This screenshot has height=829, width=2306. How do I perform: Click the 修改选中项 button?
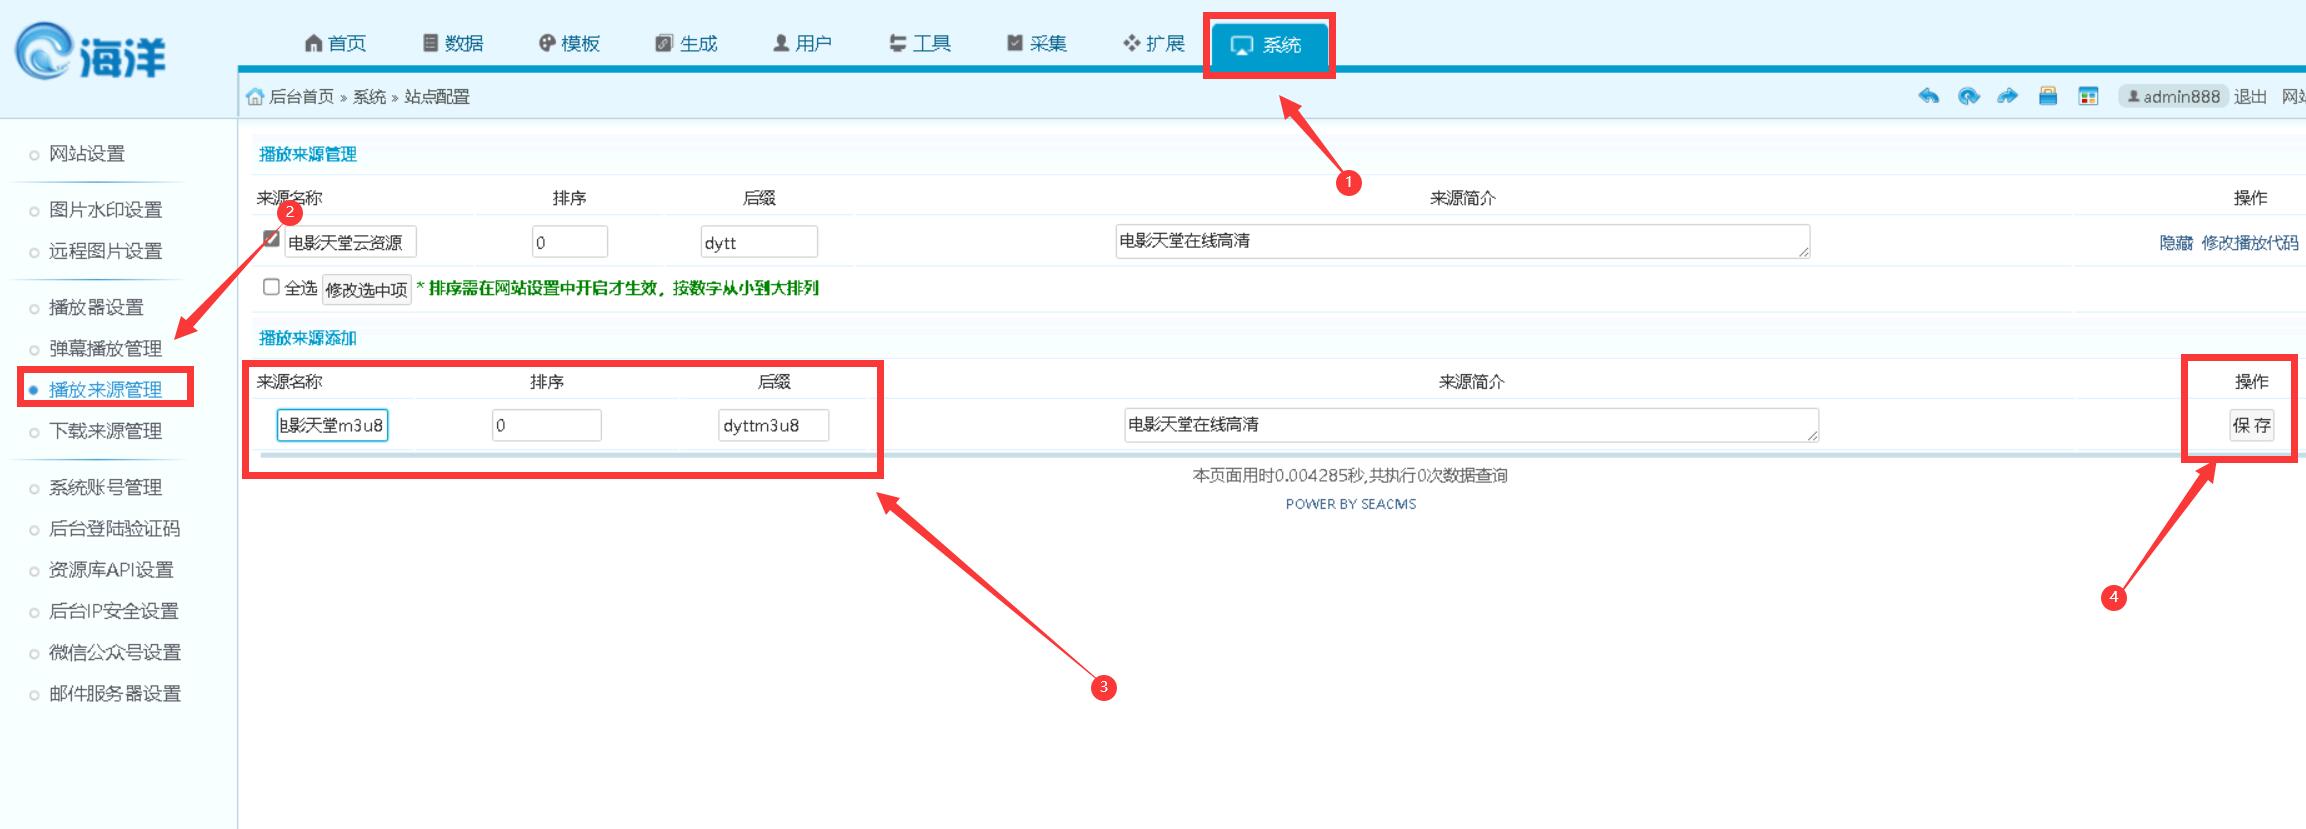[x=366, y=289]
